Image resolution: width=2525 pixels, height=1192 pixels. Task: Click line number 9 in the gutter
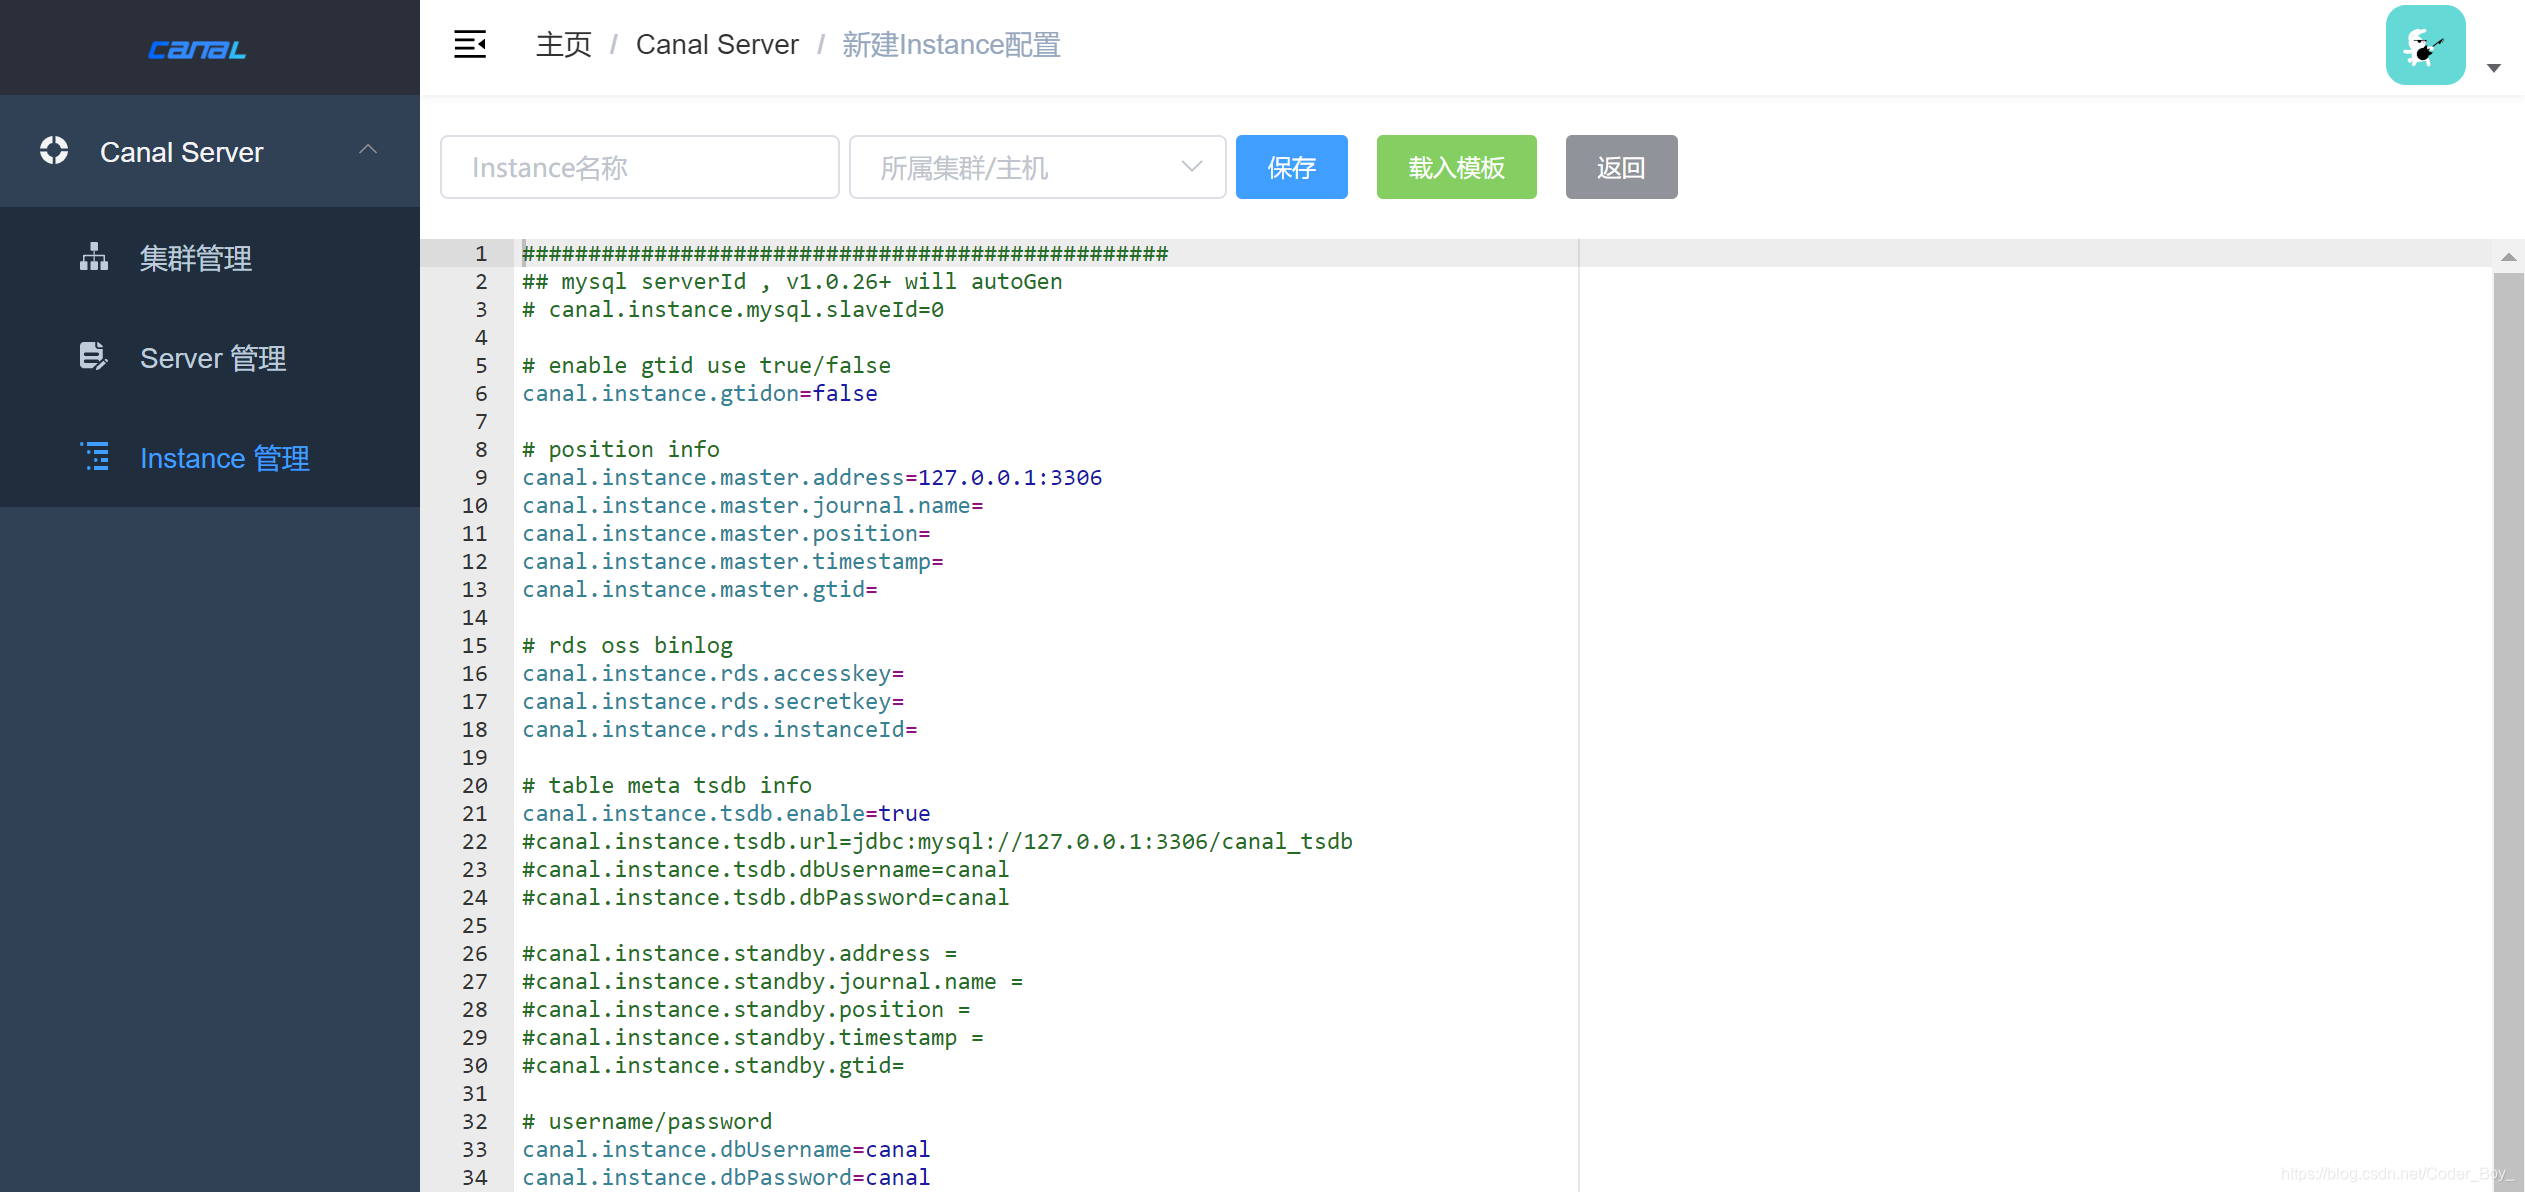481,477
